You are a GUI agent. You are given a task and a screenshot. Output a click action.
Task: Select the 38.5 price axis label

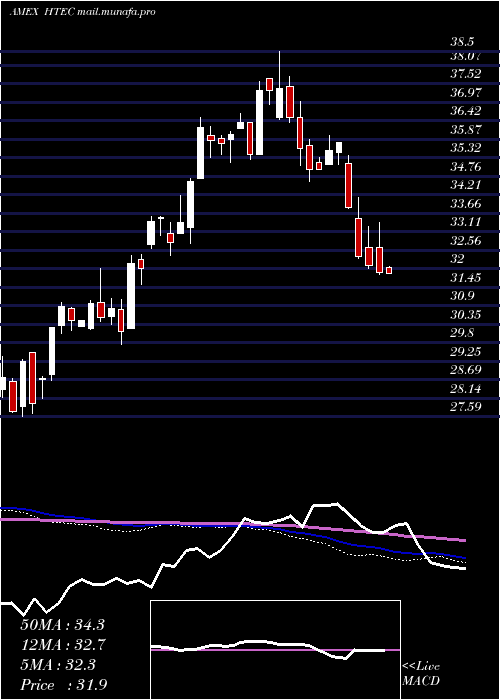click(x=462, y=42)
